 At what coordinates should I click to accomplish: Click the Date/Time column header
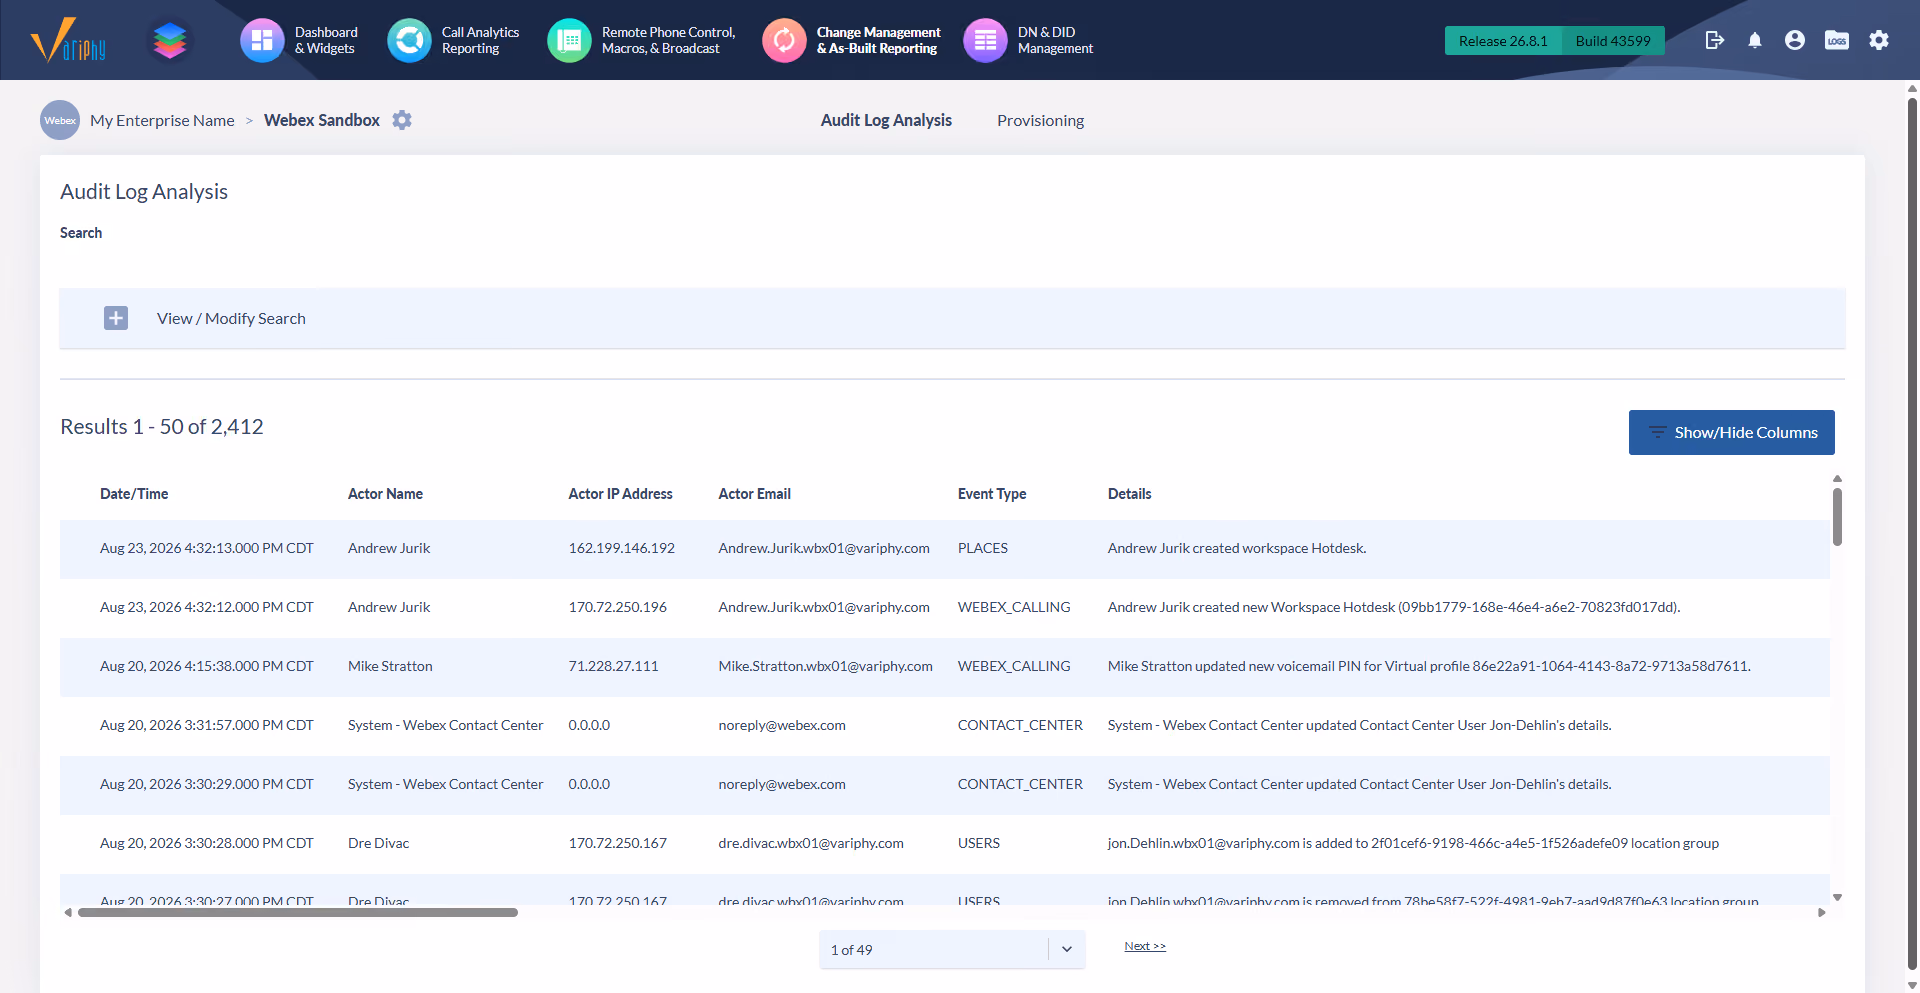[134, 494]
